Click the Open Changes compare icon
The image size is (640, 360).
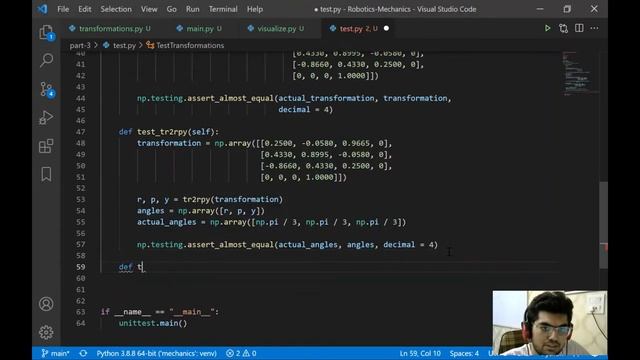click(x=564, y=28)
